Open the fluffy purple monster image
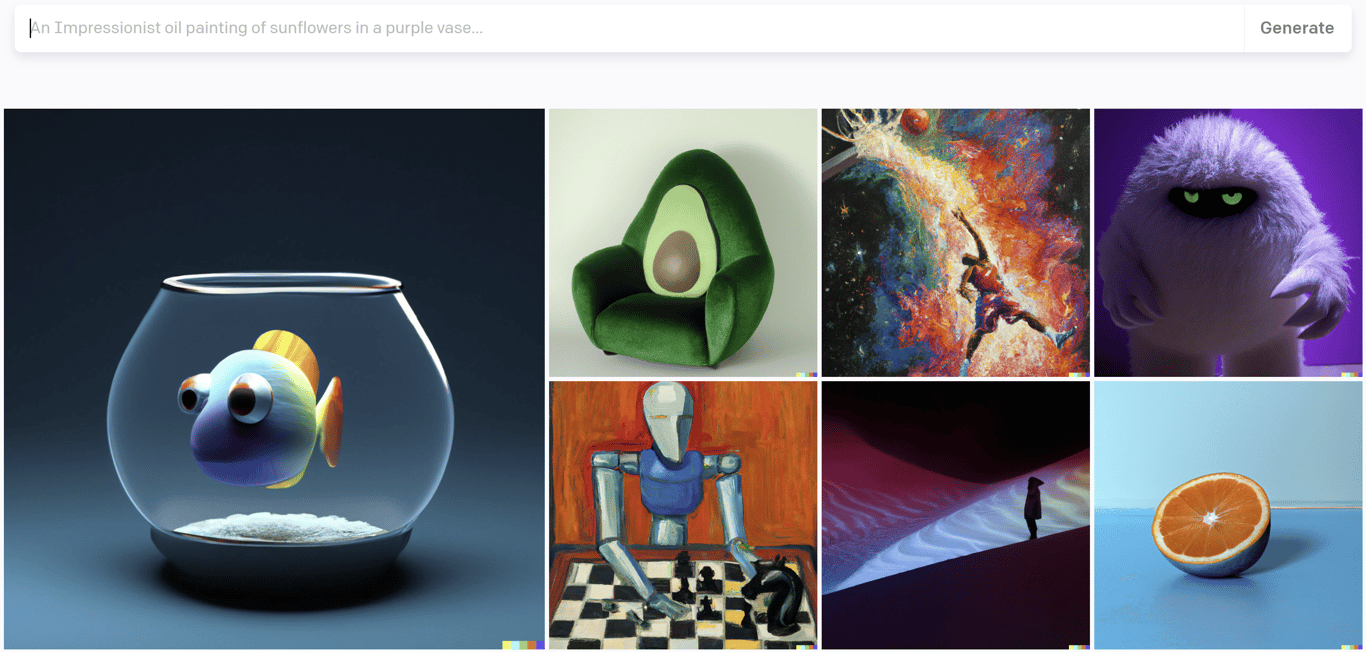The width and height of the screenshot is (1366, 652). tap(1228, 243)
